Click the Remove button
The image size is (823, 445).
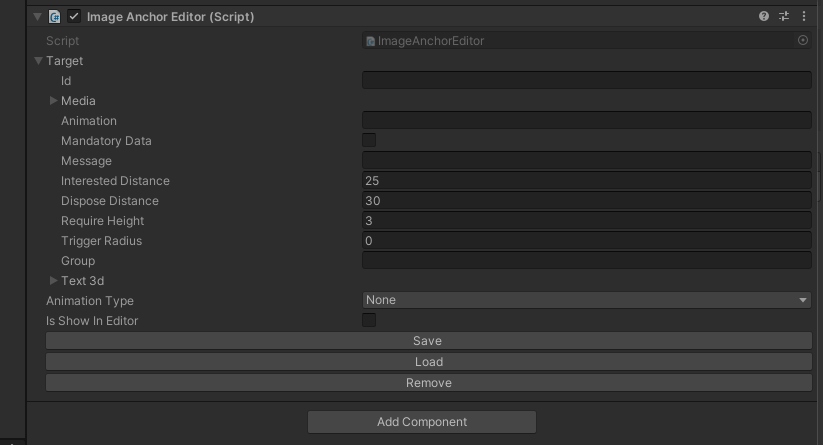tap(428, 383)
